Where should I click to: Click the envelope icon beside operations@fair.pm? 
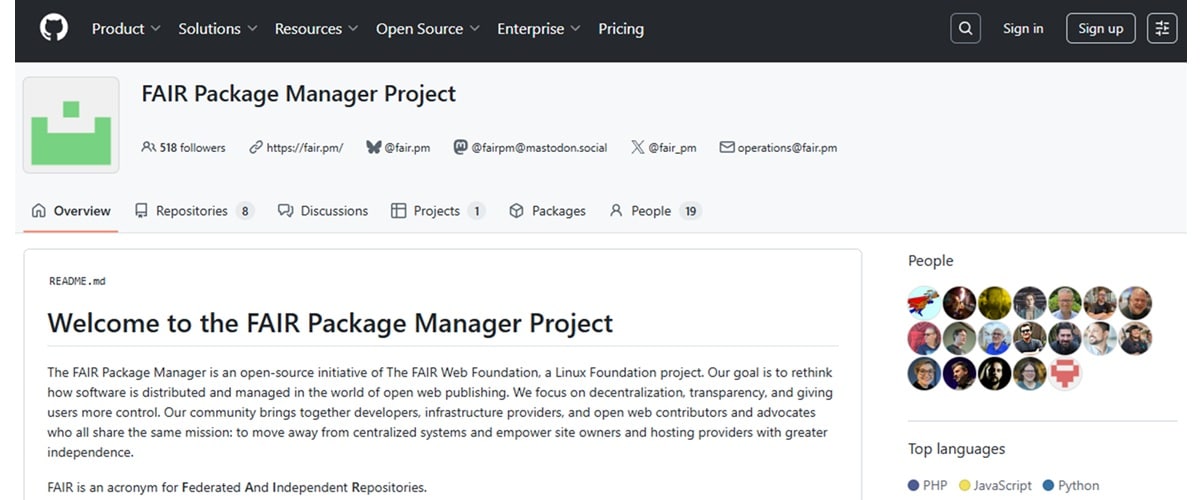pyautogui.click(x=727, y=147)
